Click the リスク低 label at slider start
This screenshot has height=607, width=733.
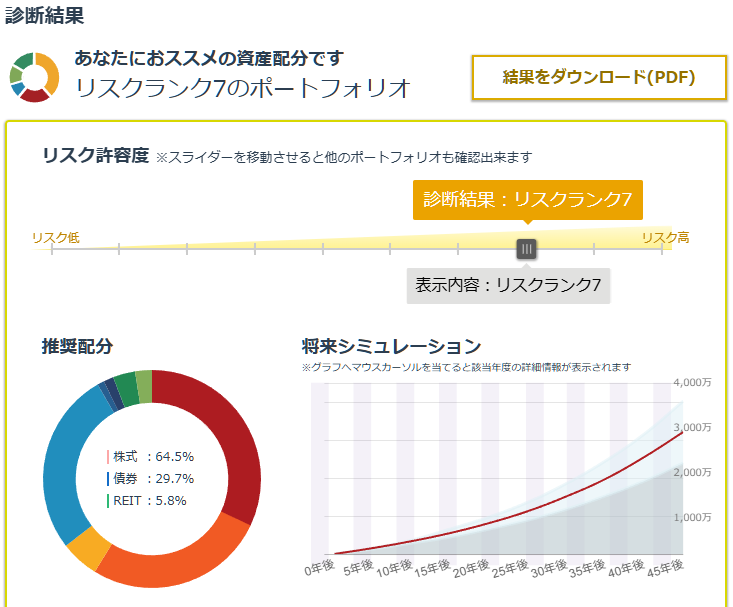(x=55, y=237)
